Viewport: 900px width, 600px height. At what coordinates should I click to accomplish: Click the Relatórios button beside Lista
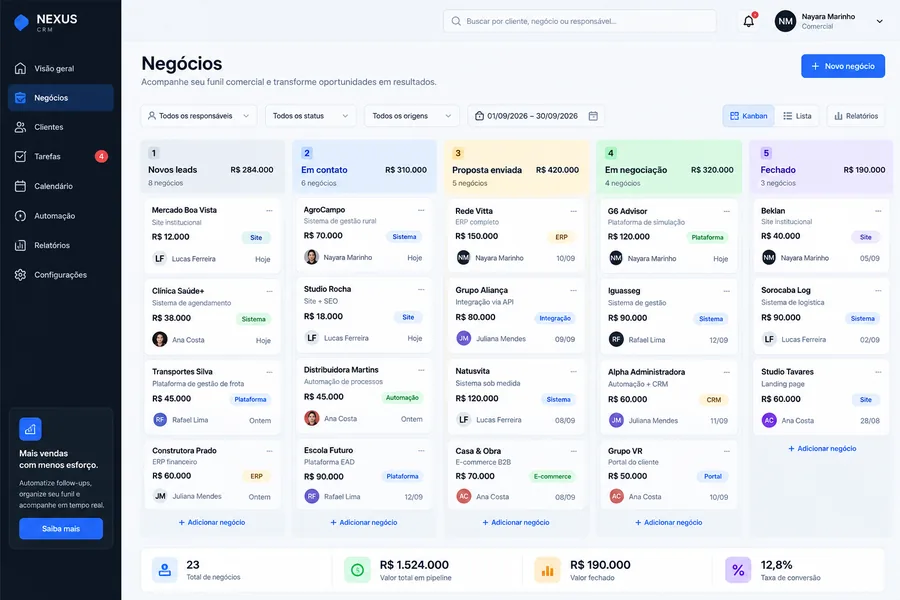pyautogui.click(x=856, y=116)
